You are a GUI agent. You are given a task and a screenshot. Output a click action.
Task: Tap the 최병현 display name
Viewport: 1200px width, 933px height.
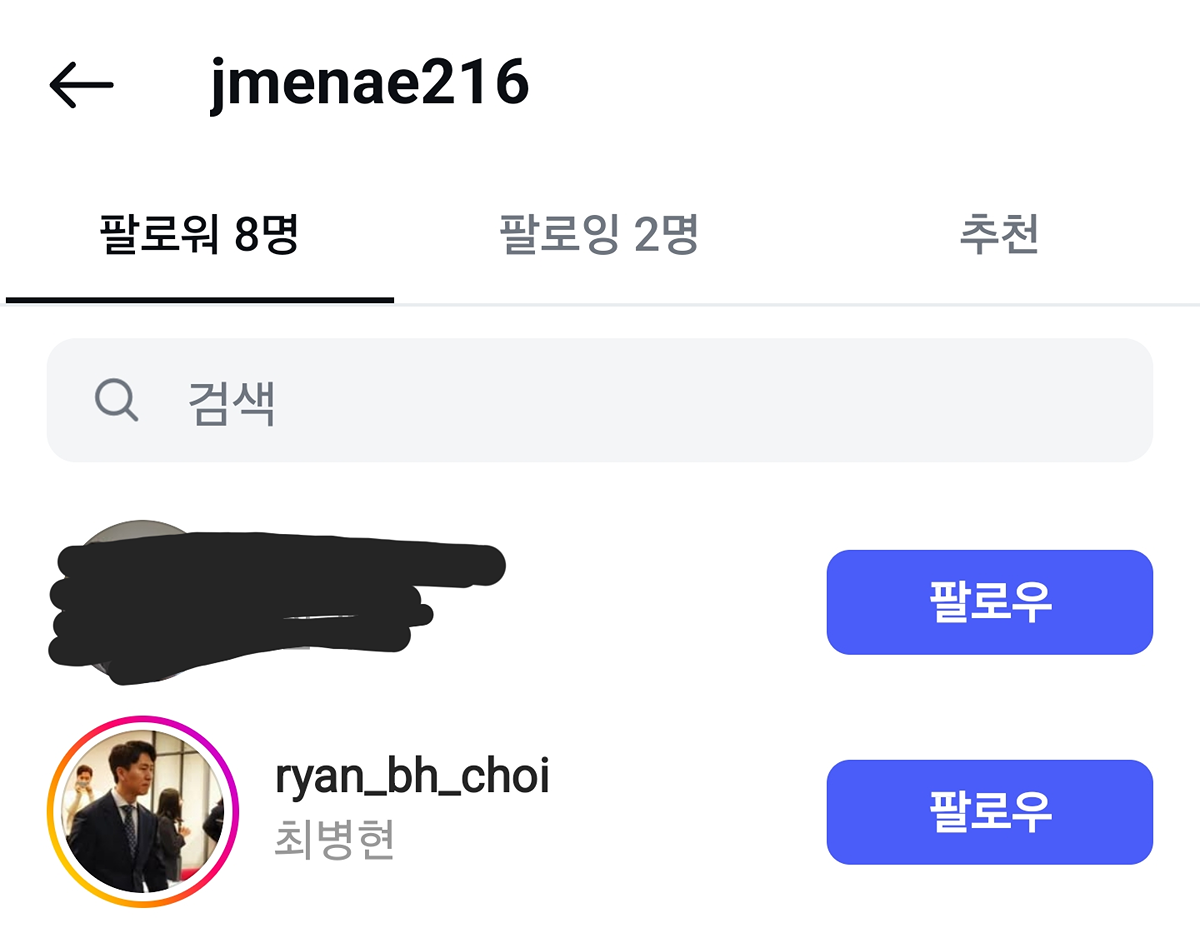point(334,841)
